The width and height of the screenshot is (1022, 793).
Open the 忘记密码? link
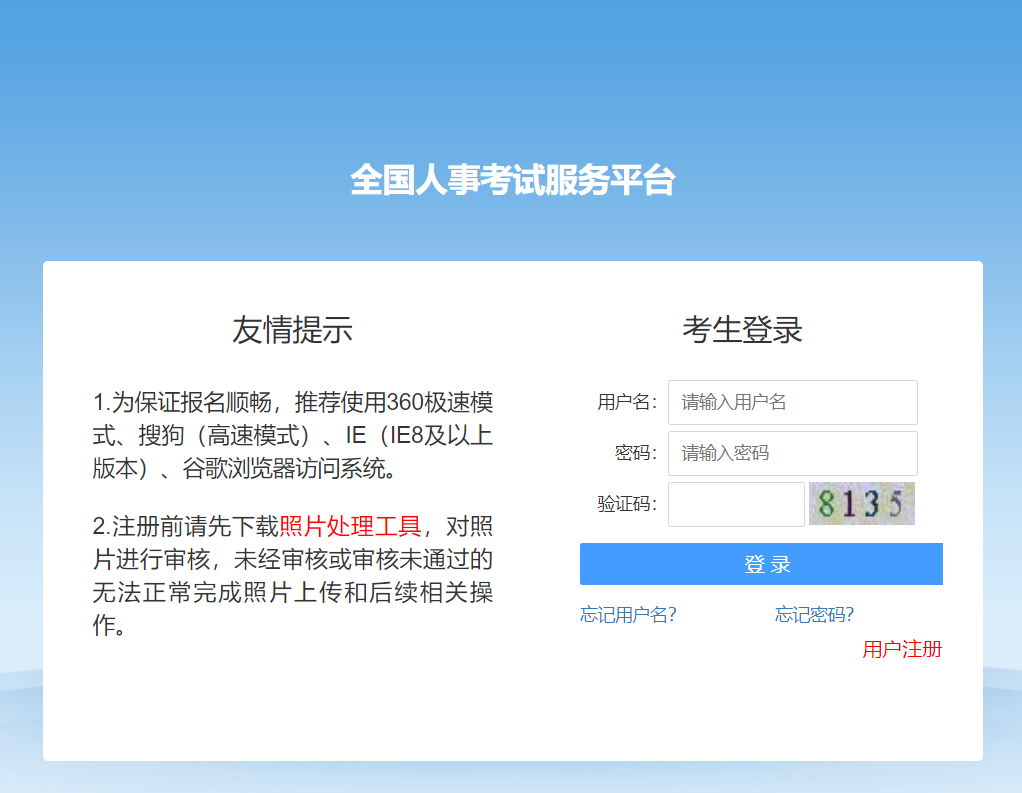point(814,614)
